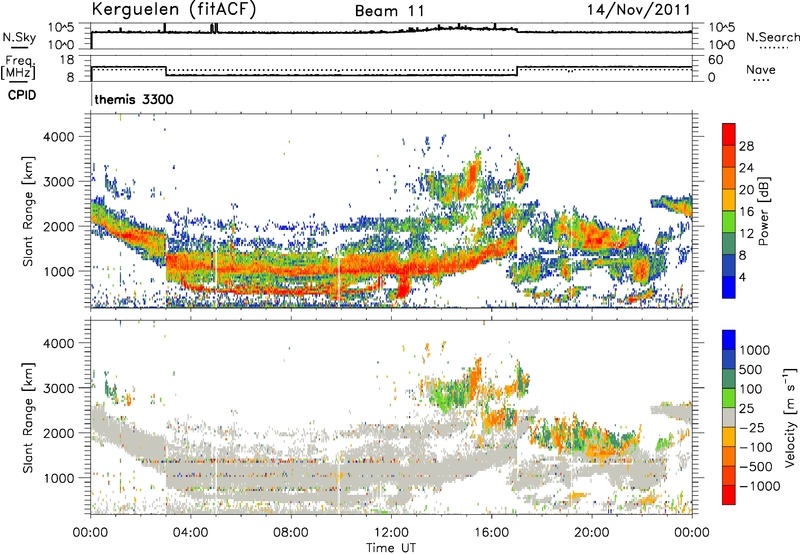Click the red bottom segment of Velocity colorbar
This screenshot has height=554, width=800.
pyautogui.click(x=729, y=494)
